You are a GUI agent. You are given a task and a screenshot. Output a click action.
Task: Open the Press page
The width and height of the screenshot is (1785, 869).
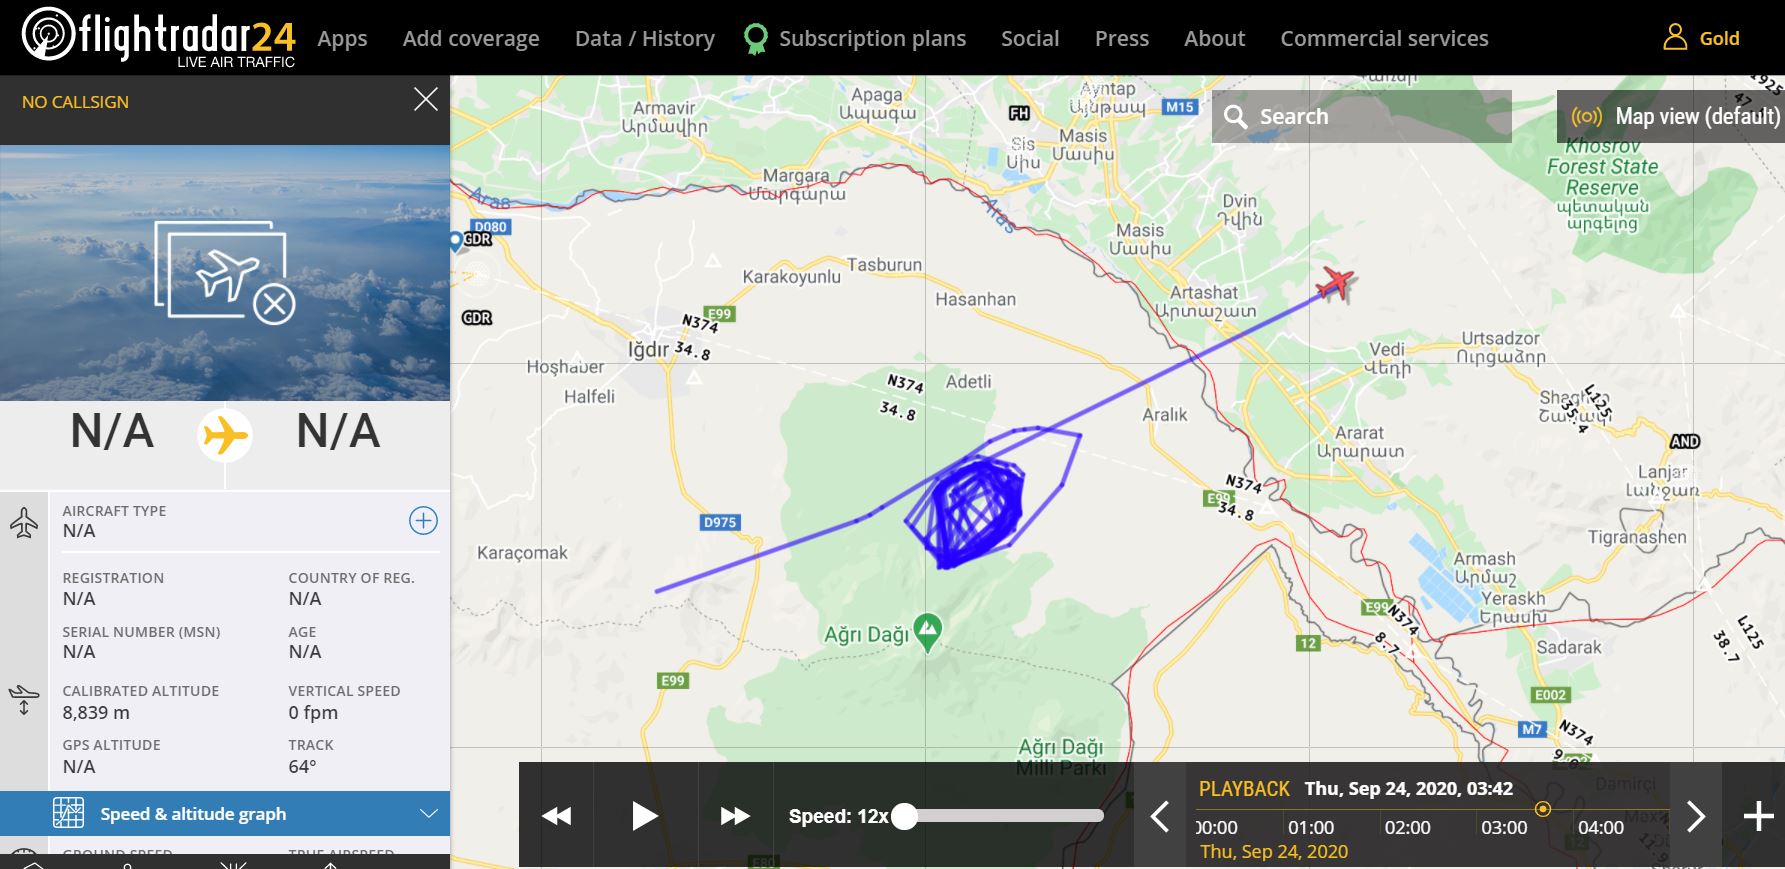1122,39
